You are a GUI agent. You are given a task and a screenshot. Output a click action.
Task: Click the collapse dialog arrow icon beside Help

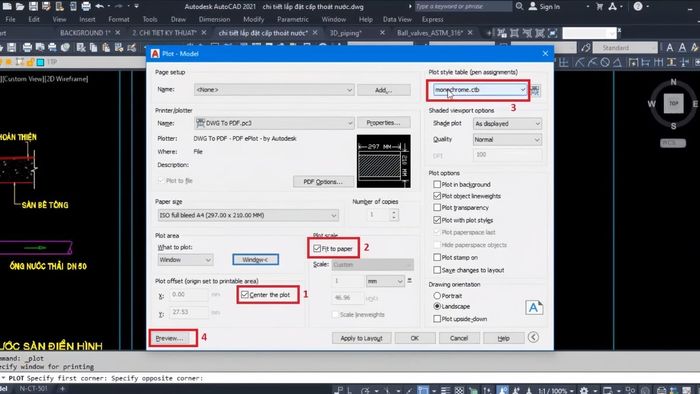click(533, 337)
